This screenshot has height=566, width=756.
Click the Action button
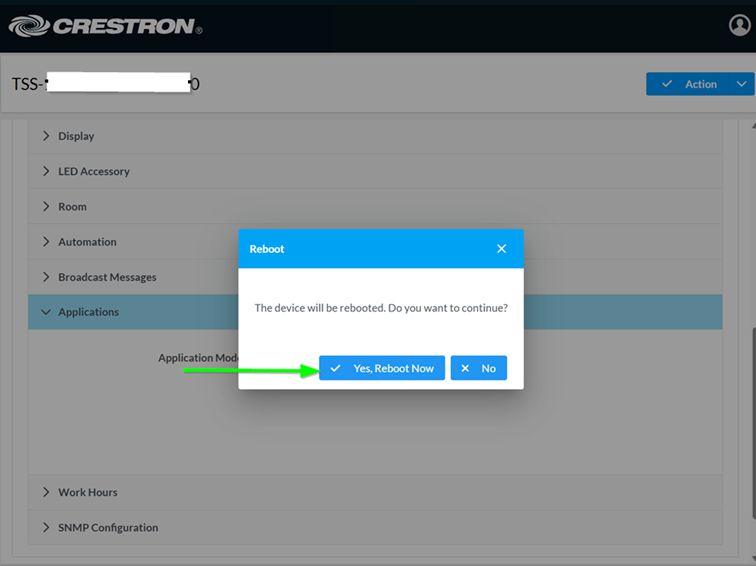[690, 84]
